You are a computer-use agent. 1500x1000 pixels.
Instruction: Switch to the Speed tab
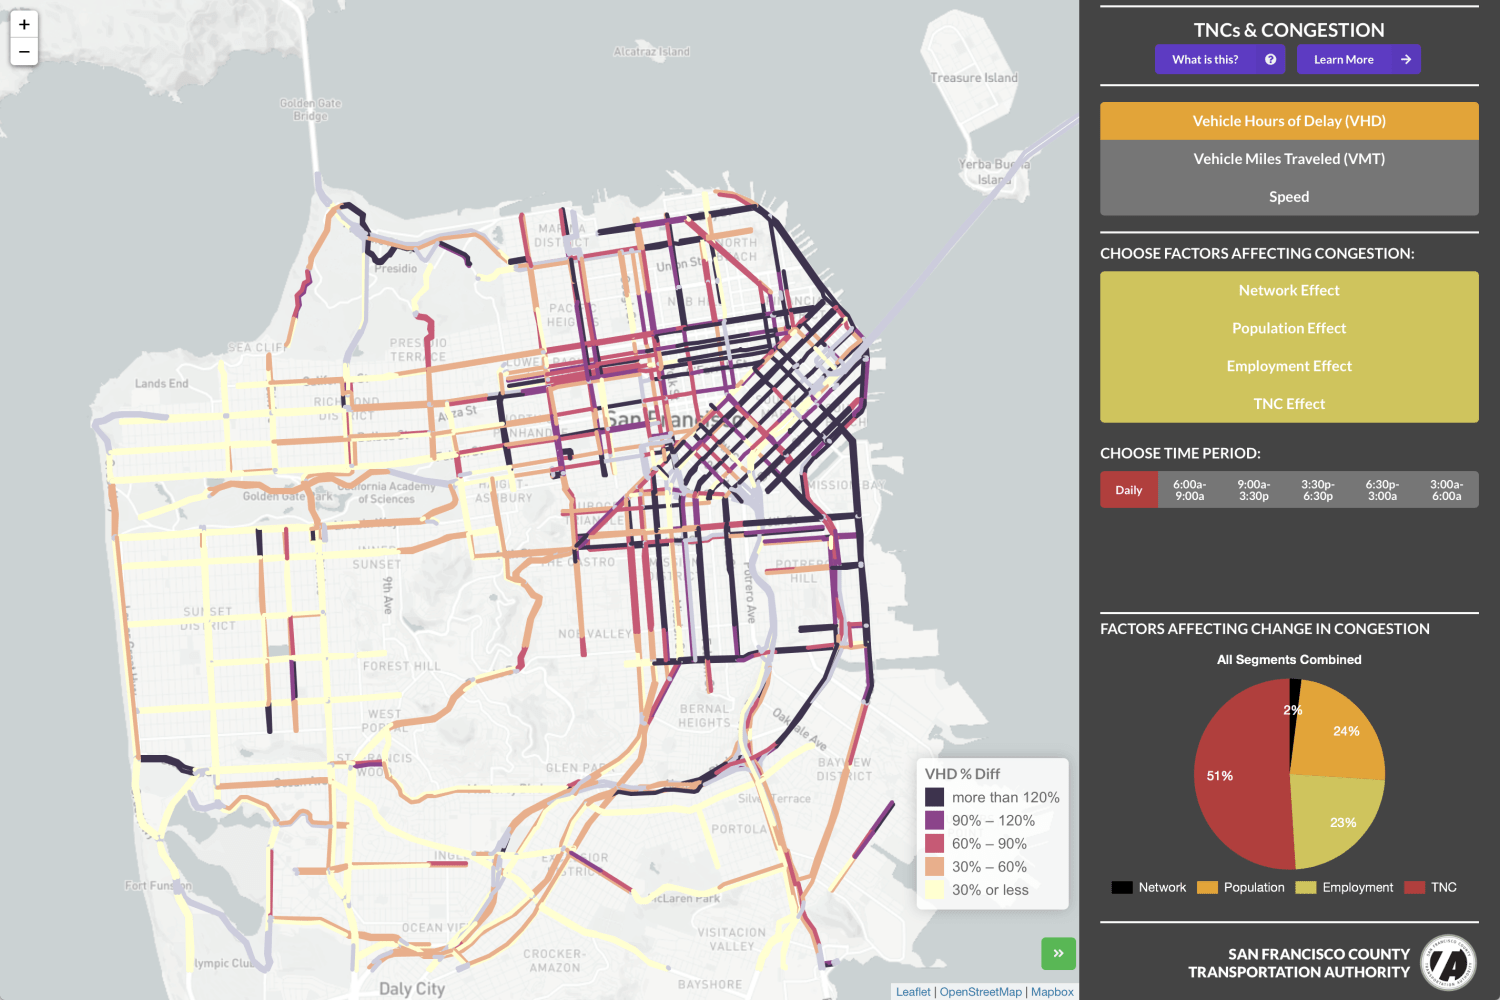point(1289,196)
